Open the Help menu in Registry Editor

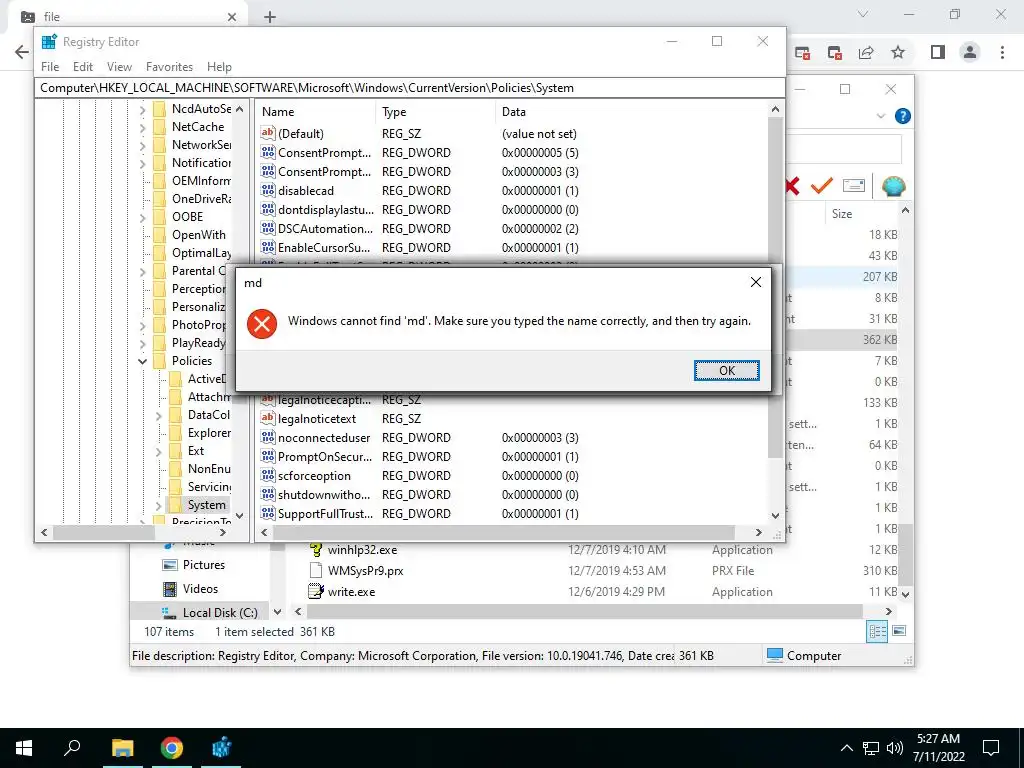click(x=219, y=67)
